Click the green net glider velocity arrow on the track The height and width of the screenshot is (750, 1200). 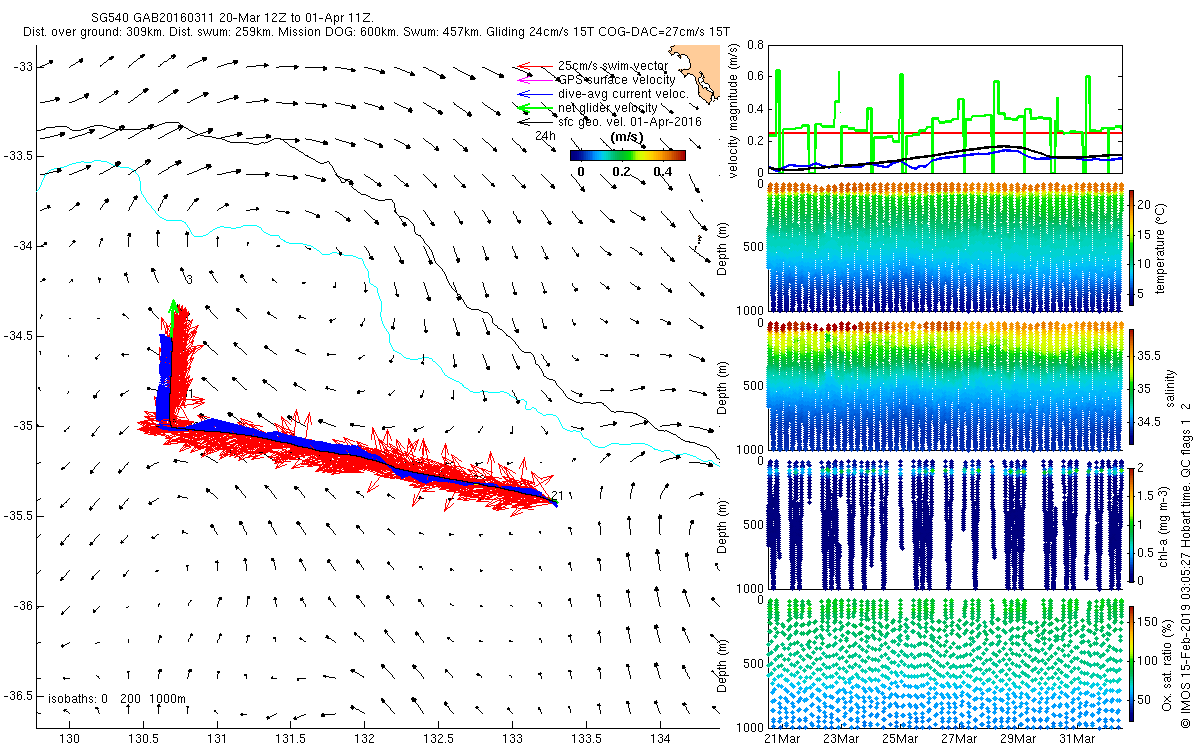pos(173,318)
